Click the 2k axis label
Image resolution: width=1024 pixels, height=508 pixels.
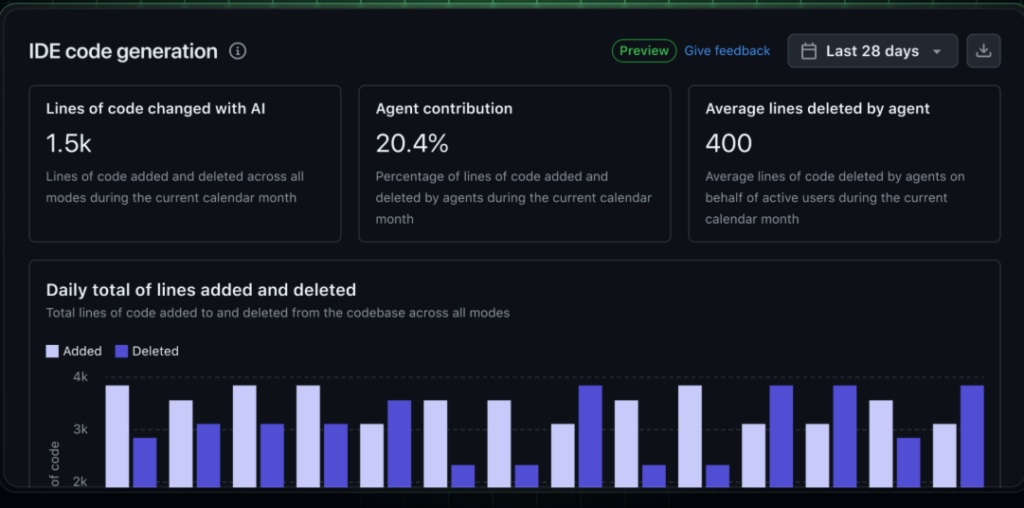point(80,481)
